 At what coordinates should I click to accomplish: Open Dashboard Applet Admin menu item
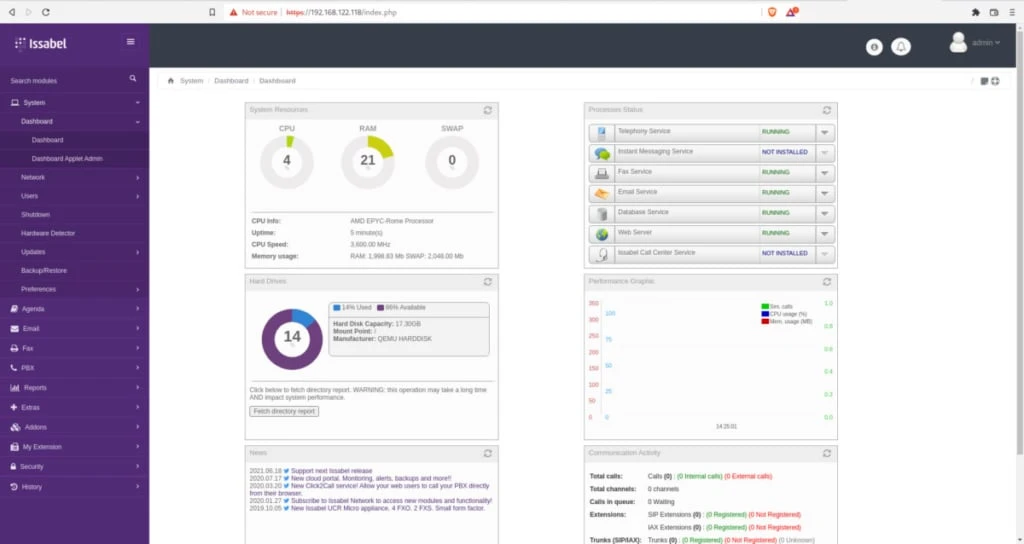[67, 159]
